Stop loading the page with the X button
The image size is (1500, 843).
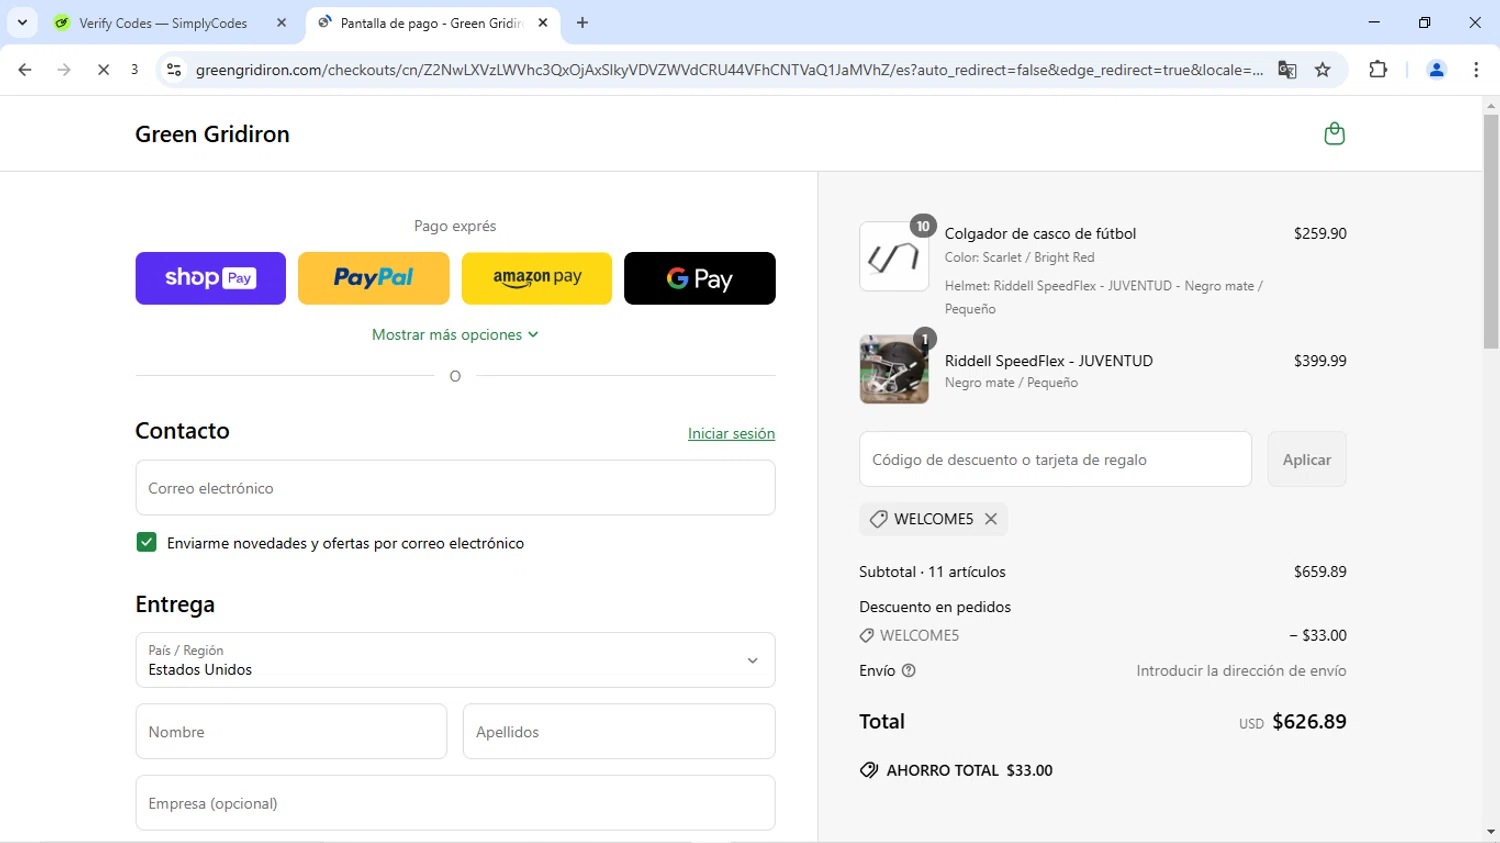click(103, 70)
